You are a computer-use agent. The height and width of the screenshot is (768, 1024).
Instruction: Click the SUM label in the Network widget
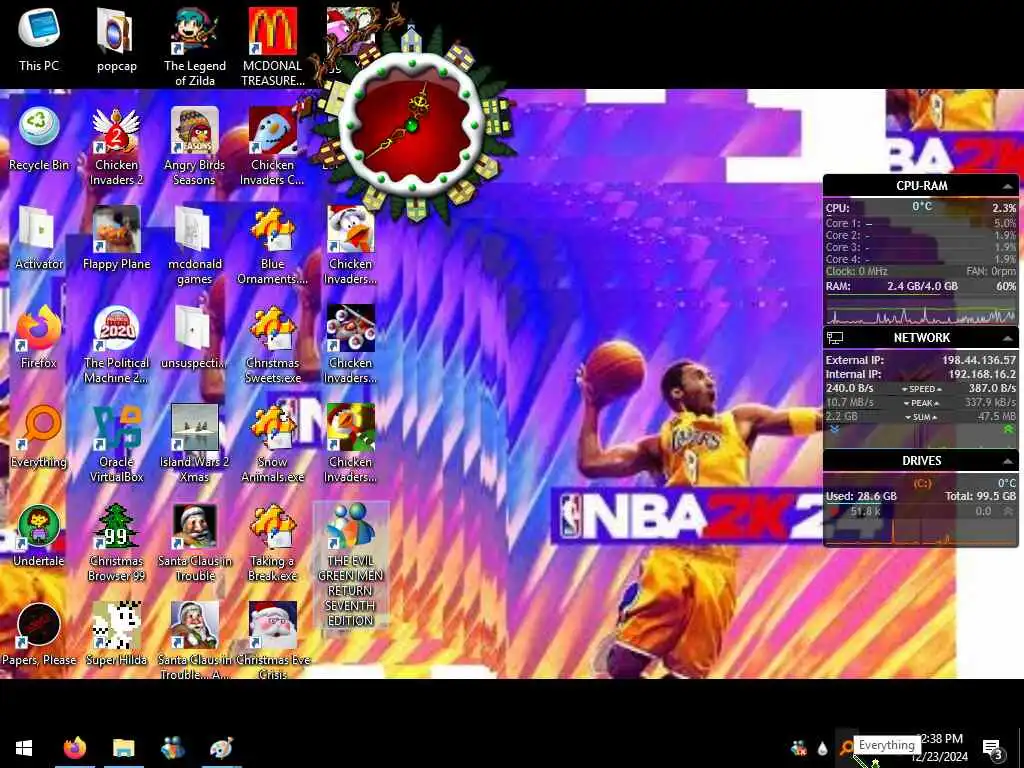click(921, 417)
